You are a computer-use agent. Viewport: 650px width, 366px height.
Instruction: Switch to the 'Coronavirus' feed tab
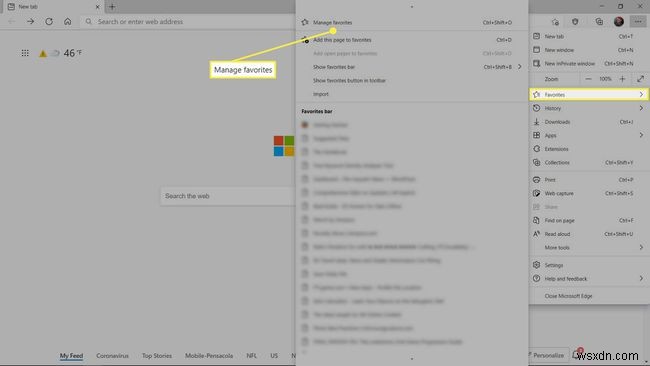pos(112,356)
